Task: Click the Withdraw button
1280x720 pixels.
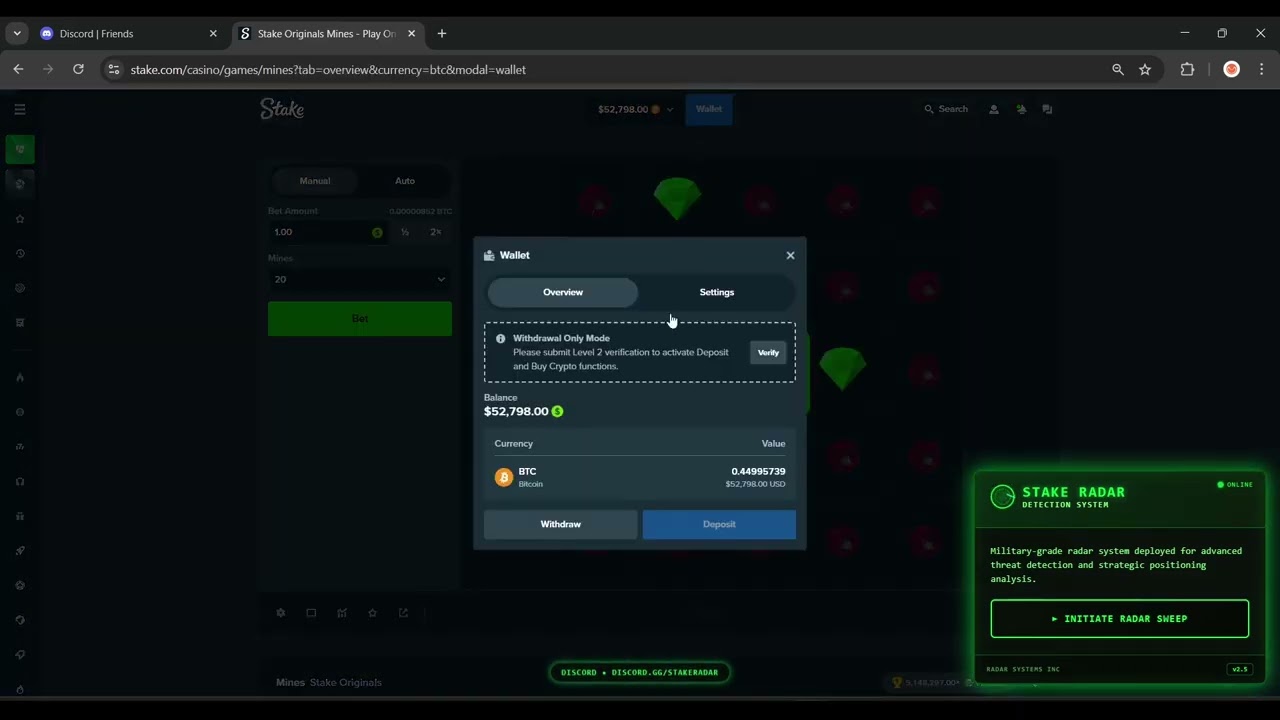Action: (x=560, y=524)
